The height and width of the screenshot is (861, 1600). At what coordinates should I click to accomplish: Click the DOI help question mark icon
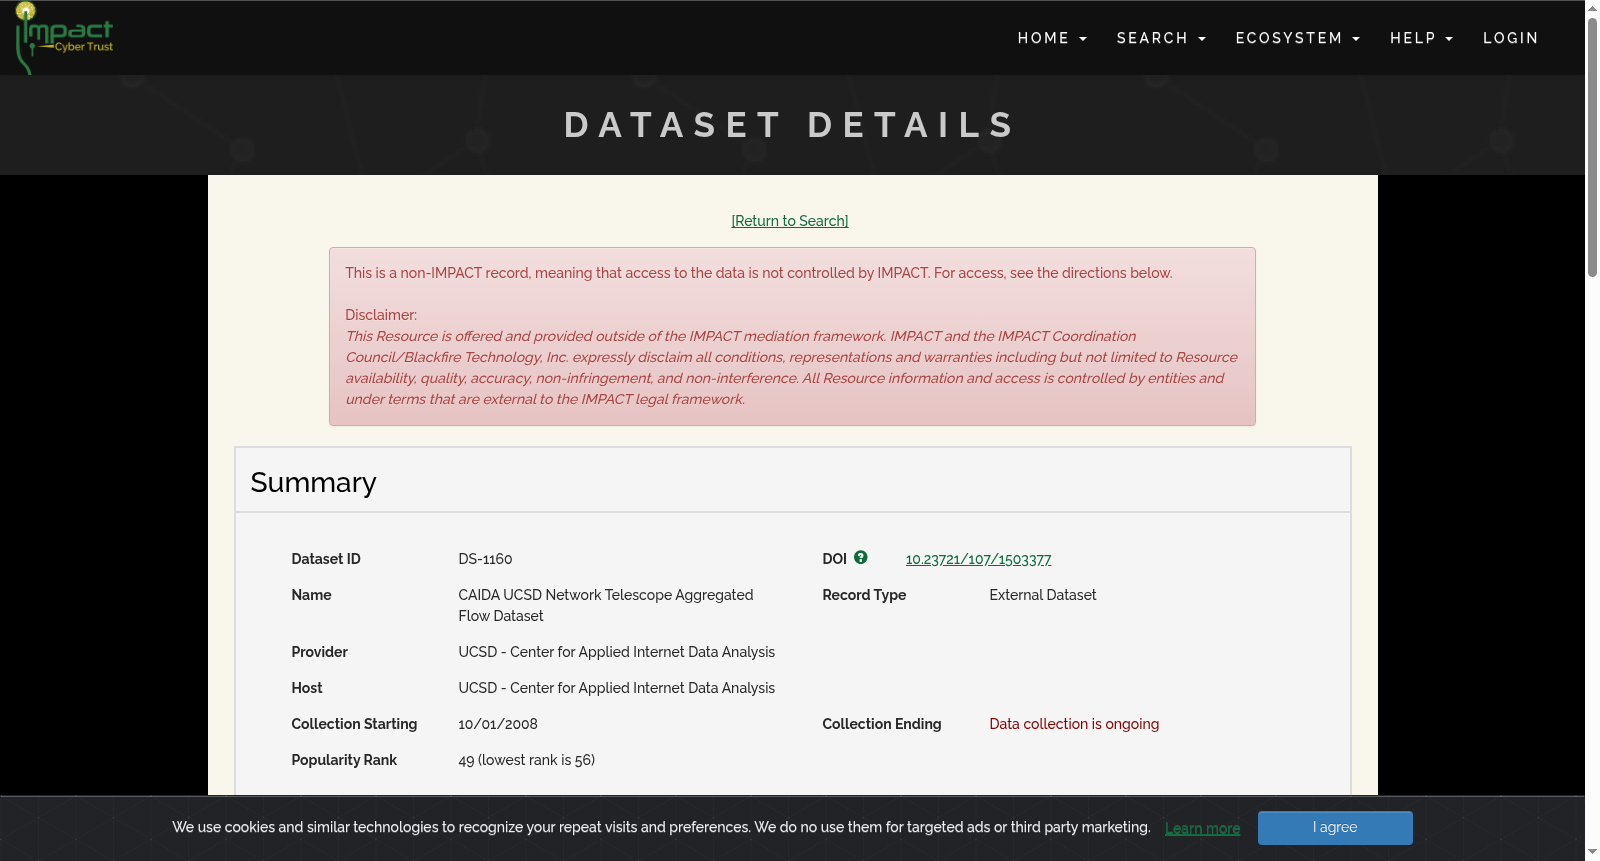pos(861,558)
